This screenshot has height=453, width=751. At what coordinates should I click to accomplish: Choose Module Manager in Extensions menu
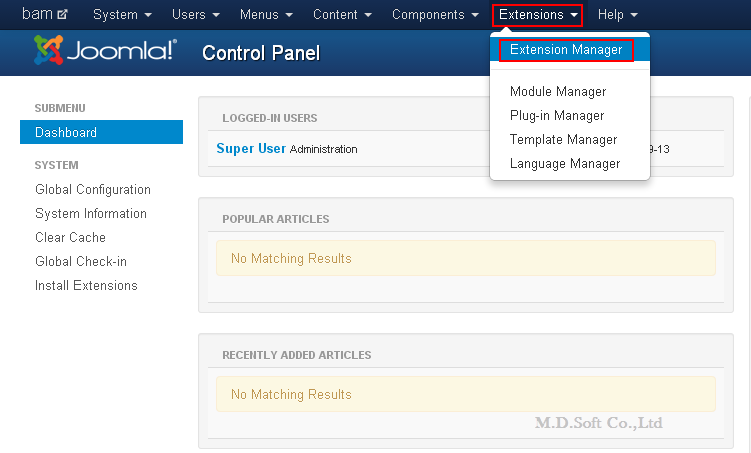(558, 91)
